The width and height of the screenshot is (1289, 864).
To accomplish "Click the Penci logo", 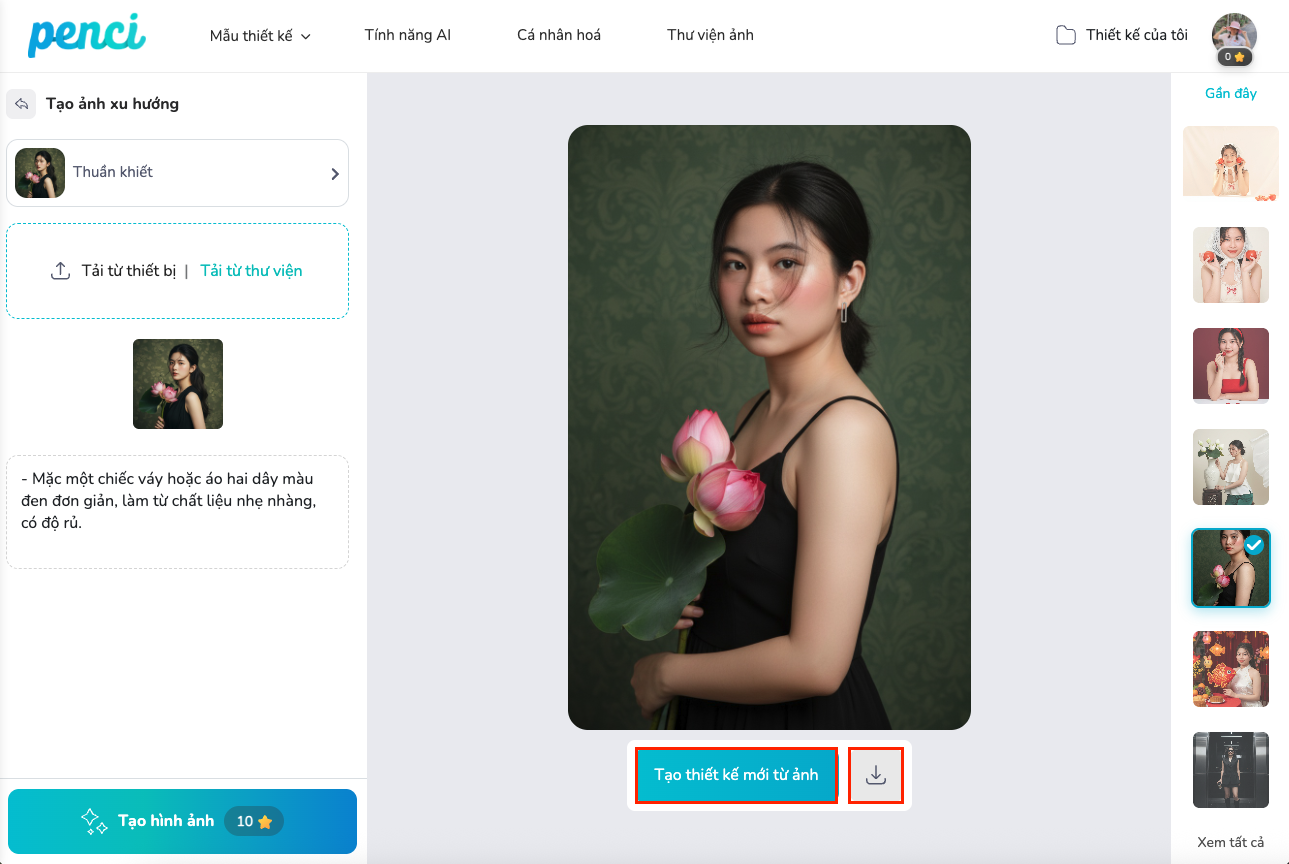I will point(87,35).
